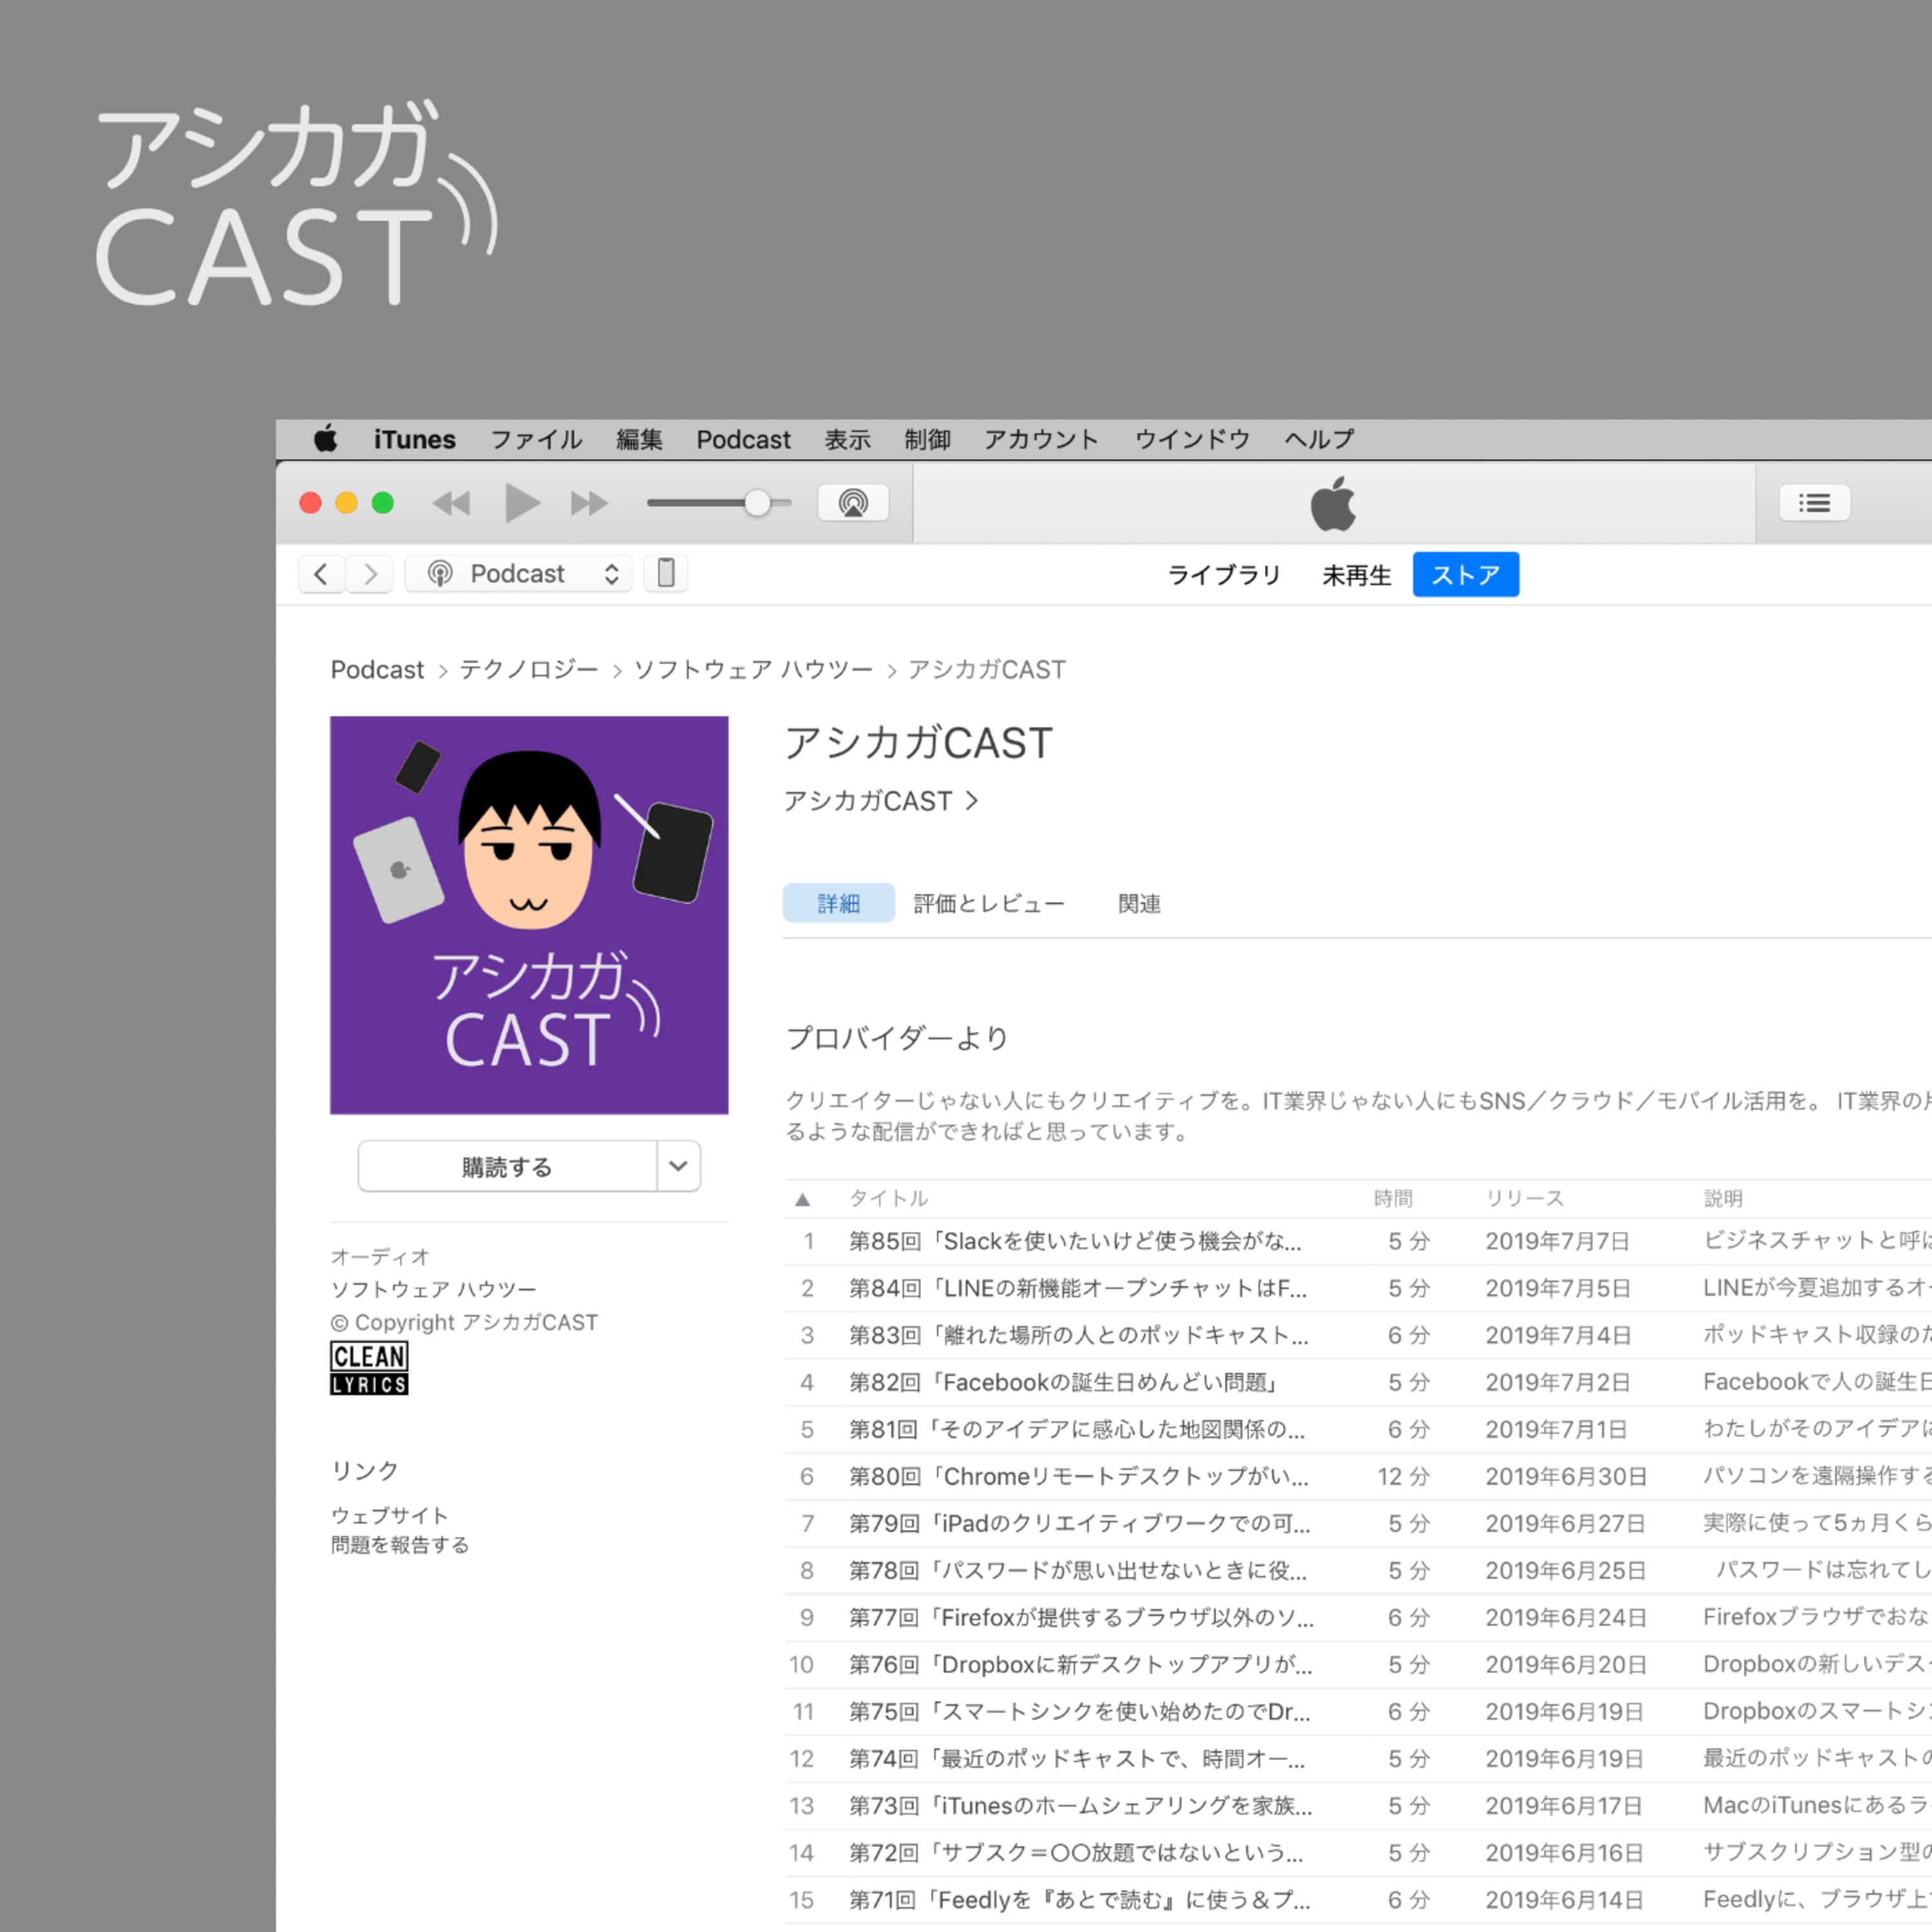This screenshot has height=1932, width=1932.
Task: Open the connected device icon
Action: [x=666, y=573]
